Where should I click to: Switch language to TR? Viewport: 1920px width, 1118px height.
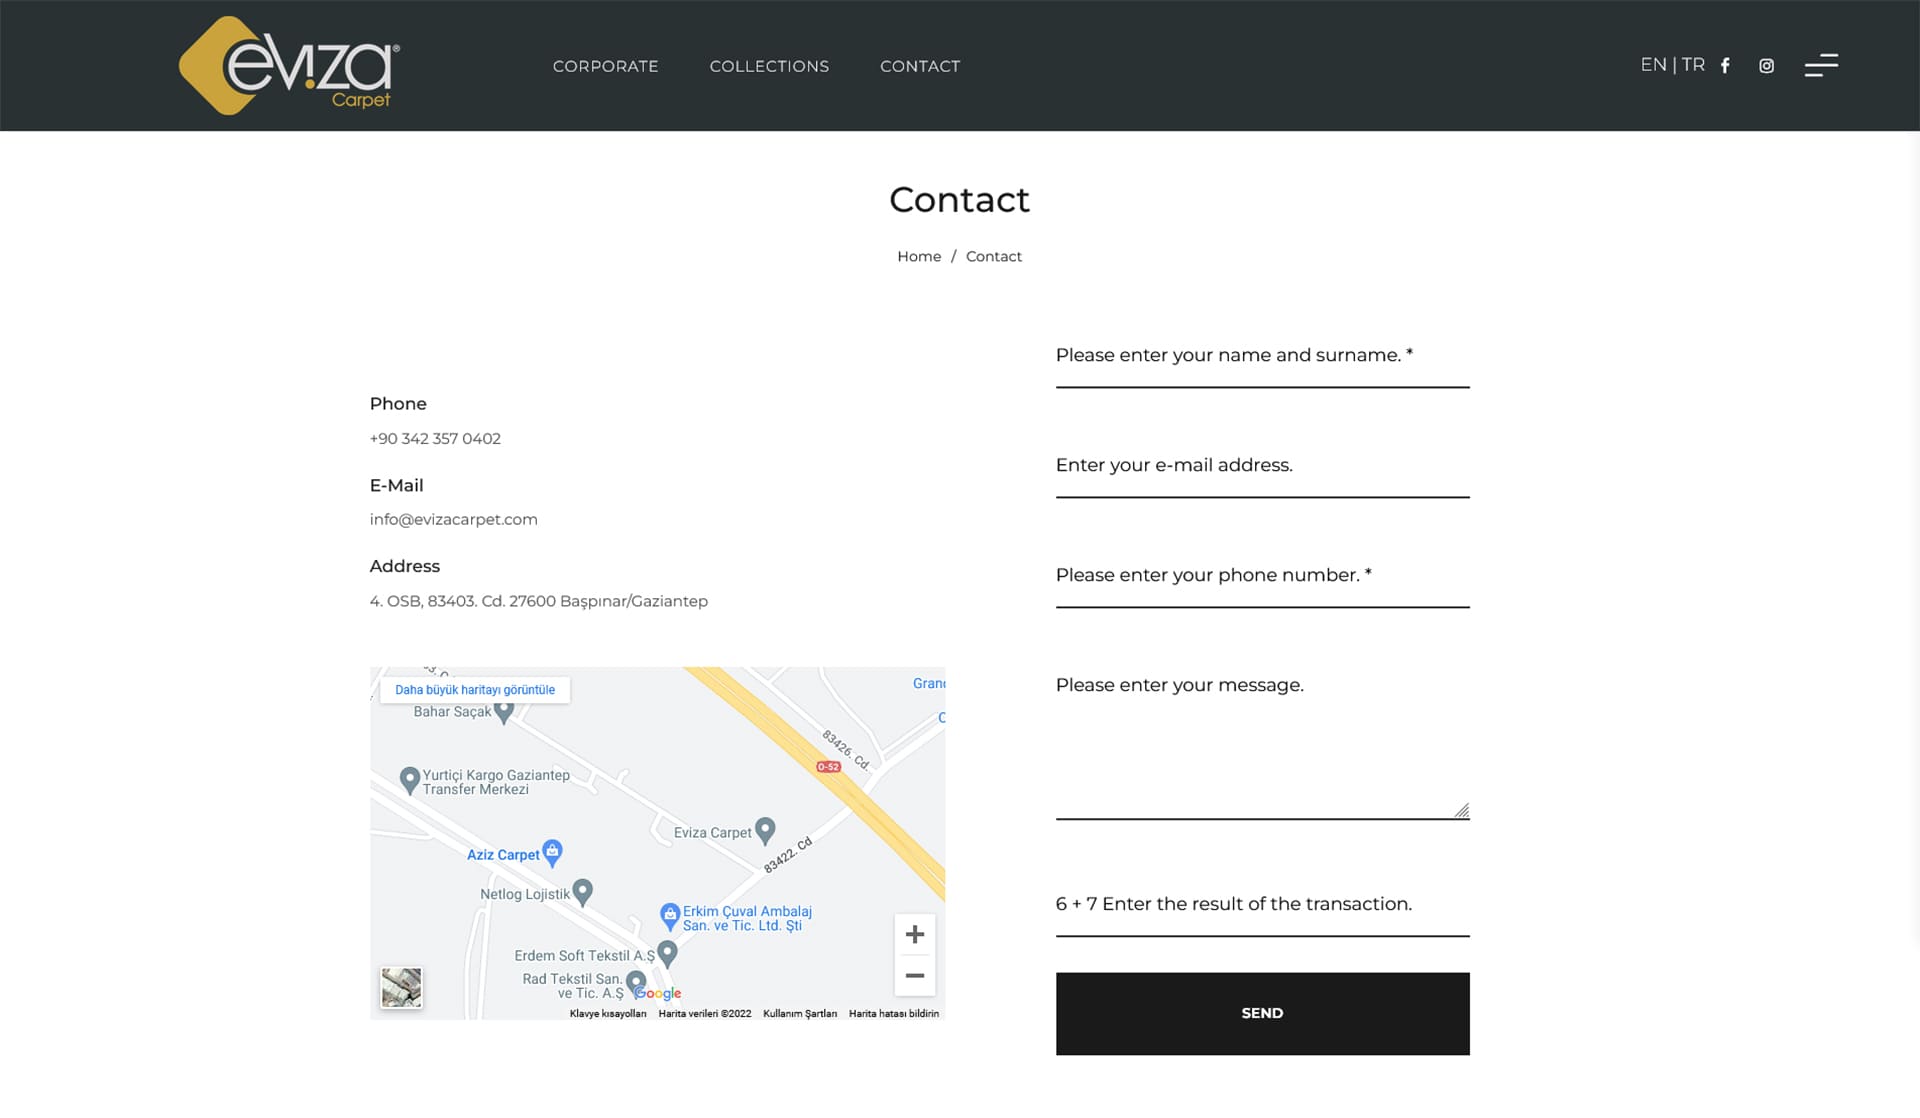(x=1693, y=65)
